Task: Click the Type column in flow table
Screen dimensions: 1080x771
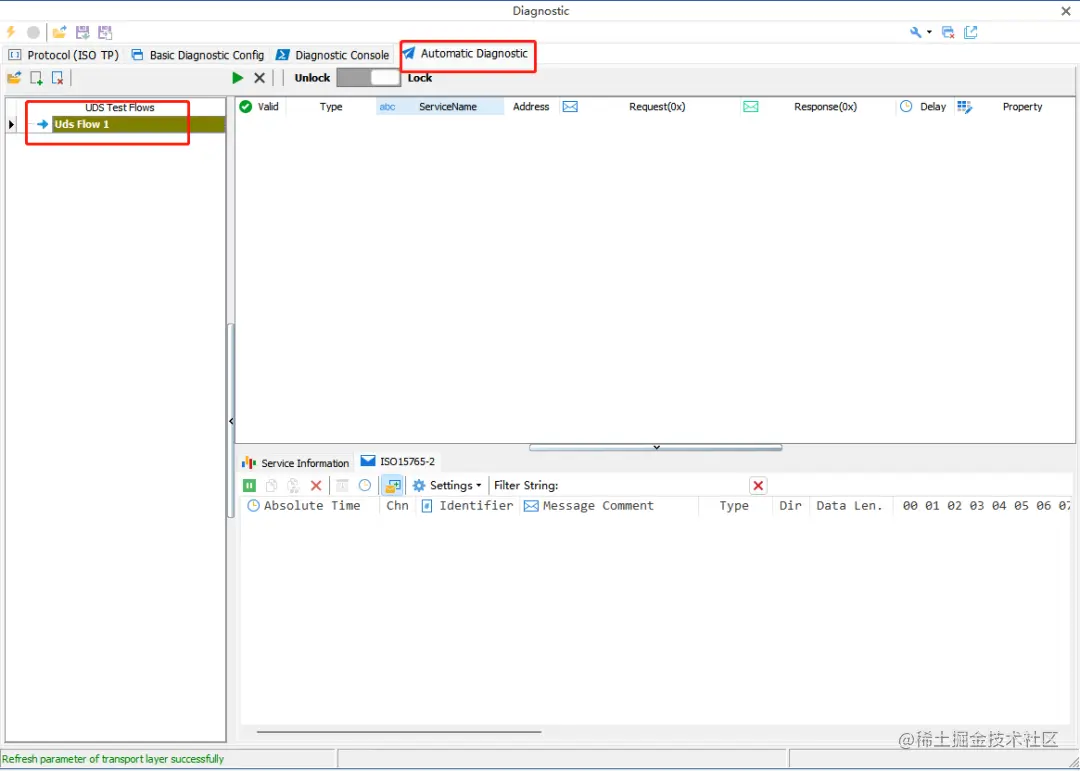Action: 331,107
